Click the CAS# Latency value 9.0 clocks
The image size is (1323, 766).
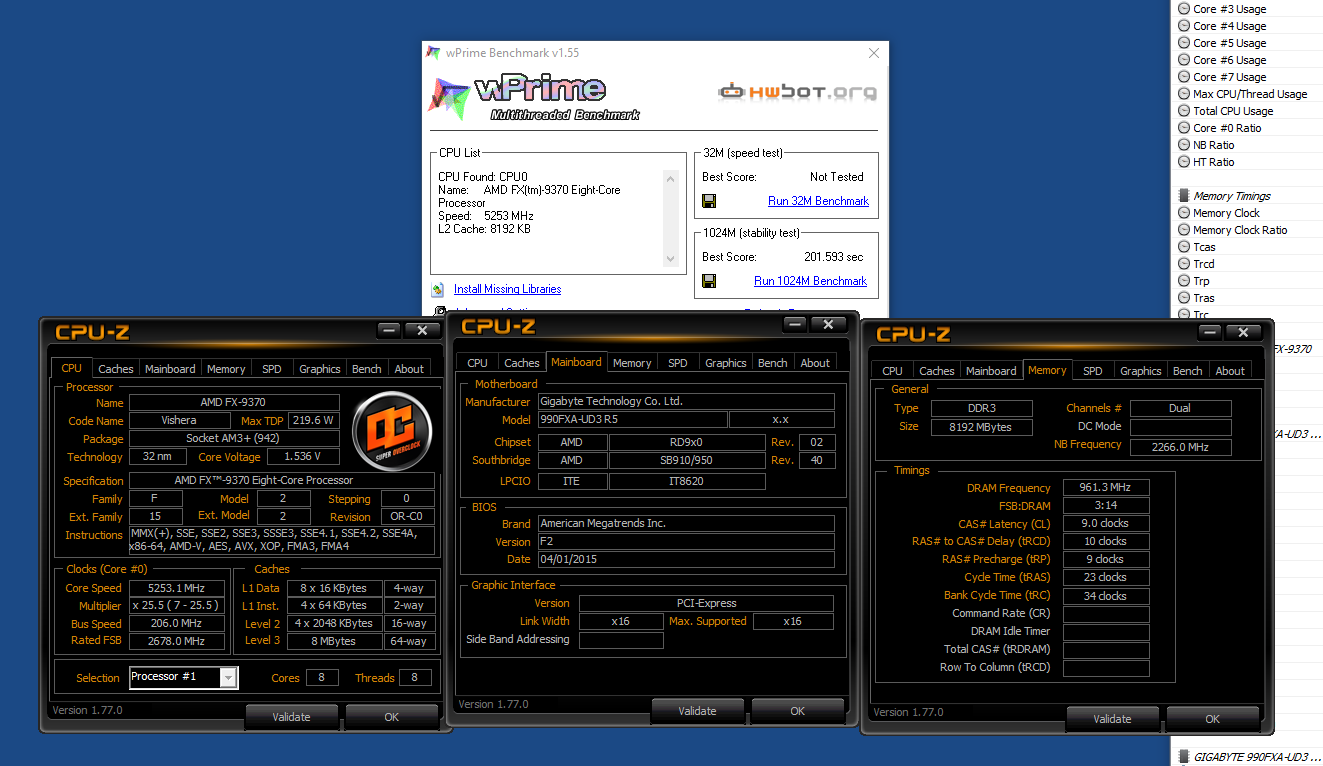(x=1106, y=524)
